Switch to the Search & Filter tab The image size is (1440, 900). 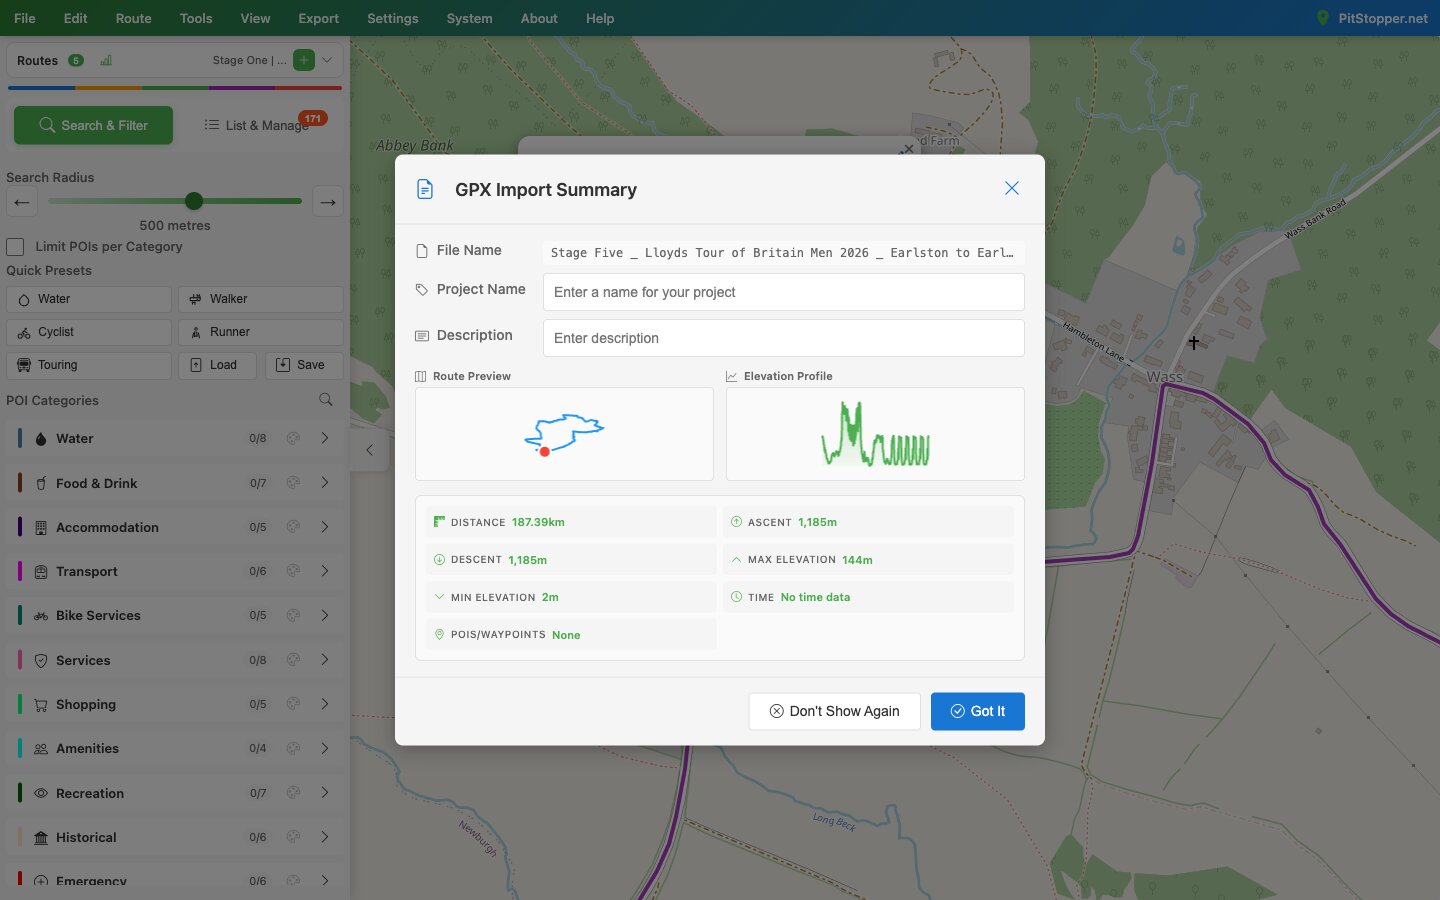(93, 125)
